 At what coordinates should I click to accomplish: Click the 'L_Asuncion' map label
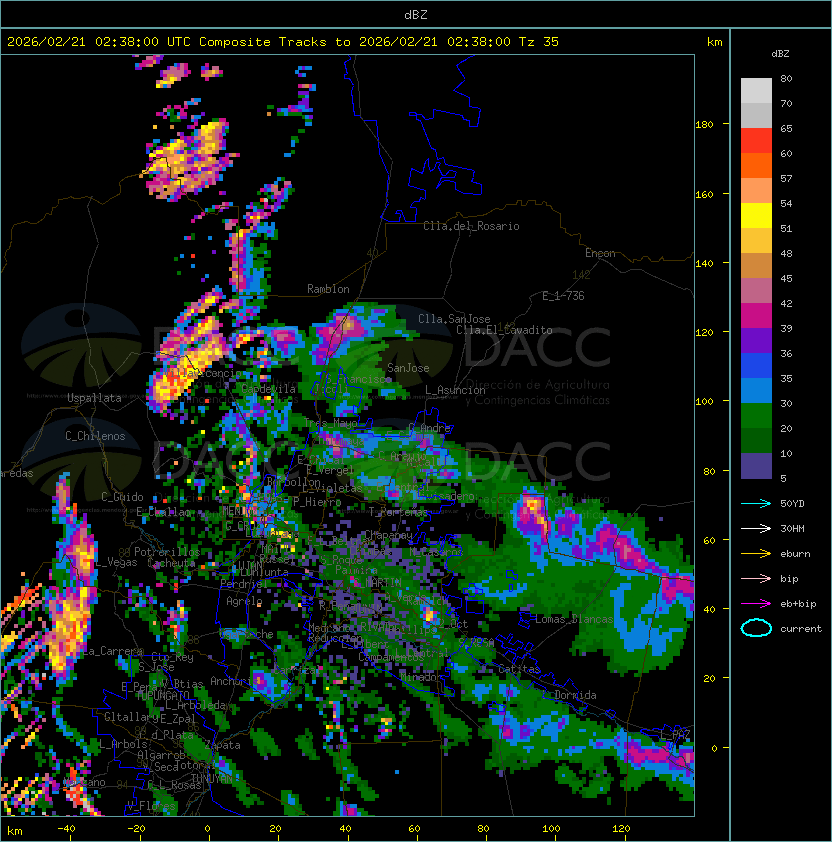click(x=455, y=390)
